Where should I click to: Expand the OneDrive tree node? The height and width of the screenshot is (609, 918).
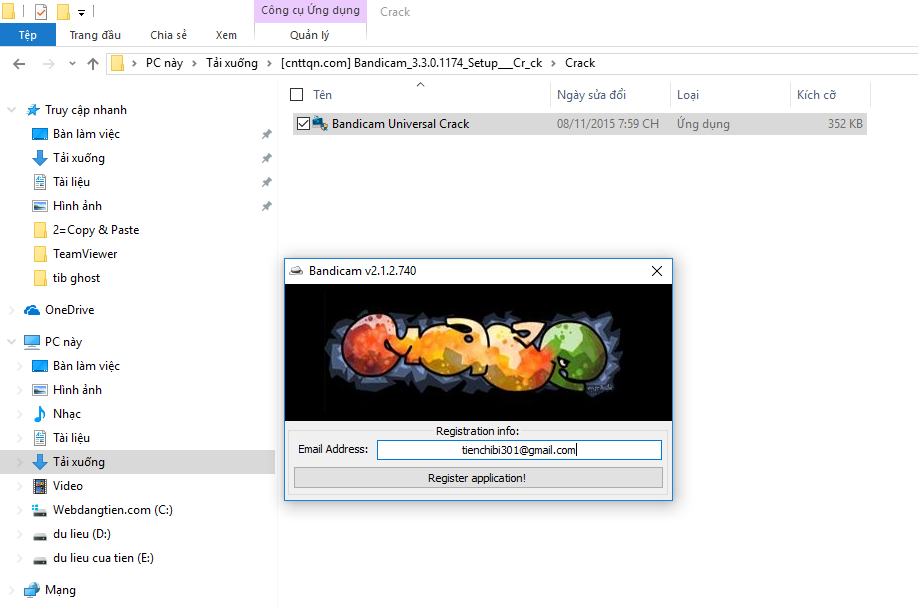[11, 310]
